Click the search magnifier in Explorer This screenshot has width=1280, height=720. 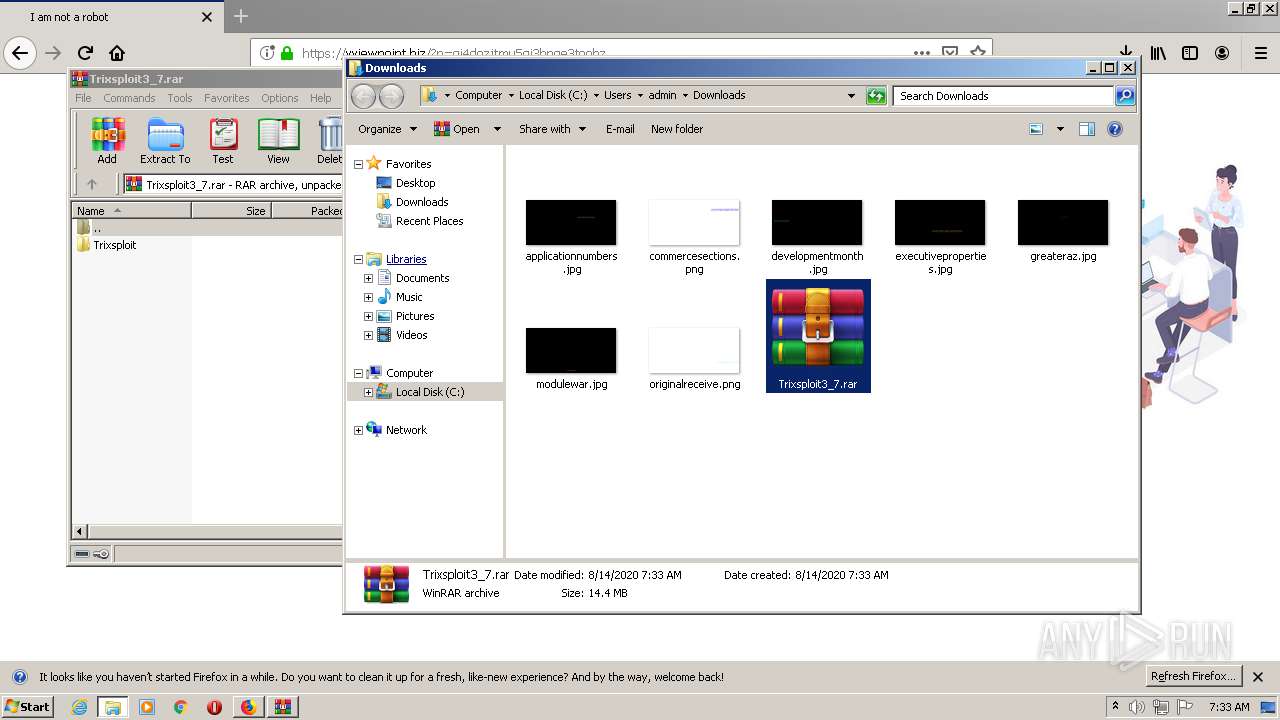tap(1125, 96)
